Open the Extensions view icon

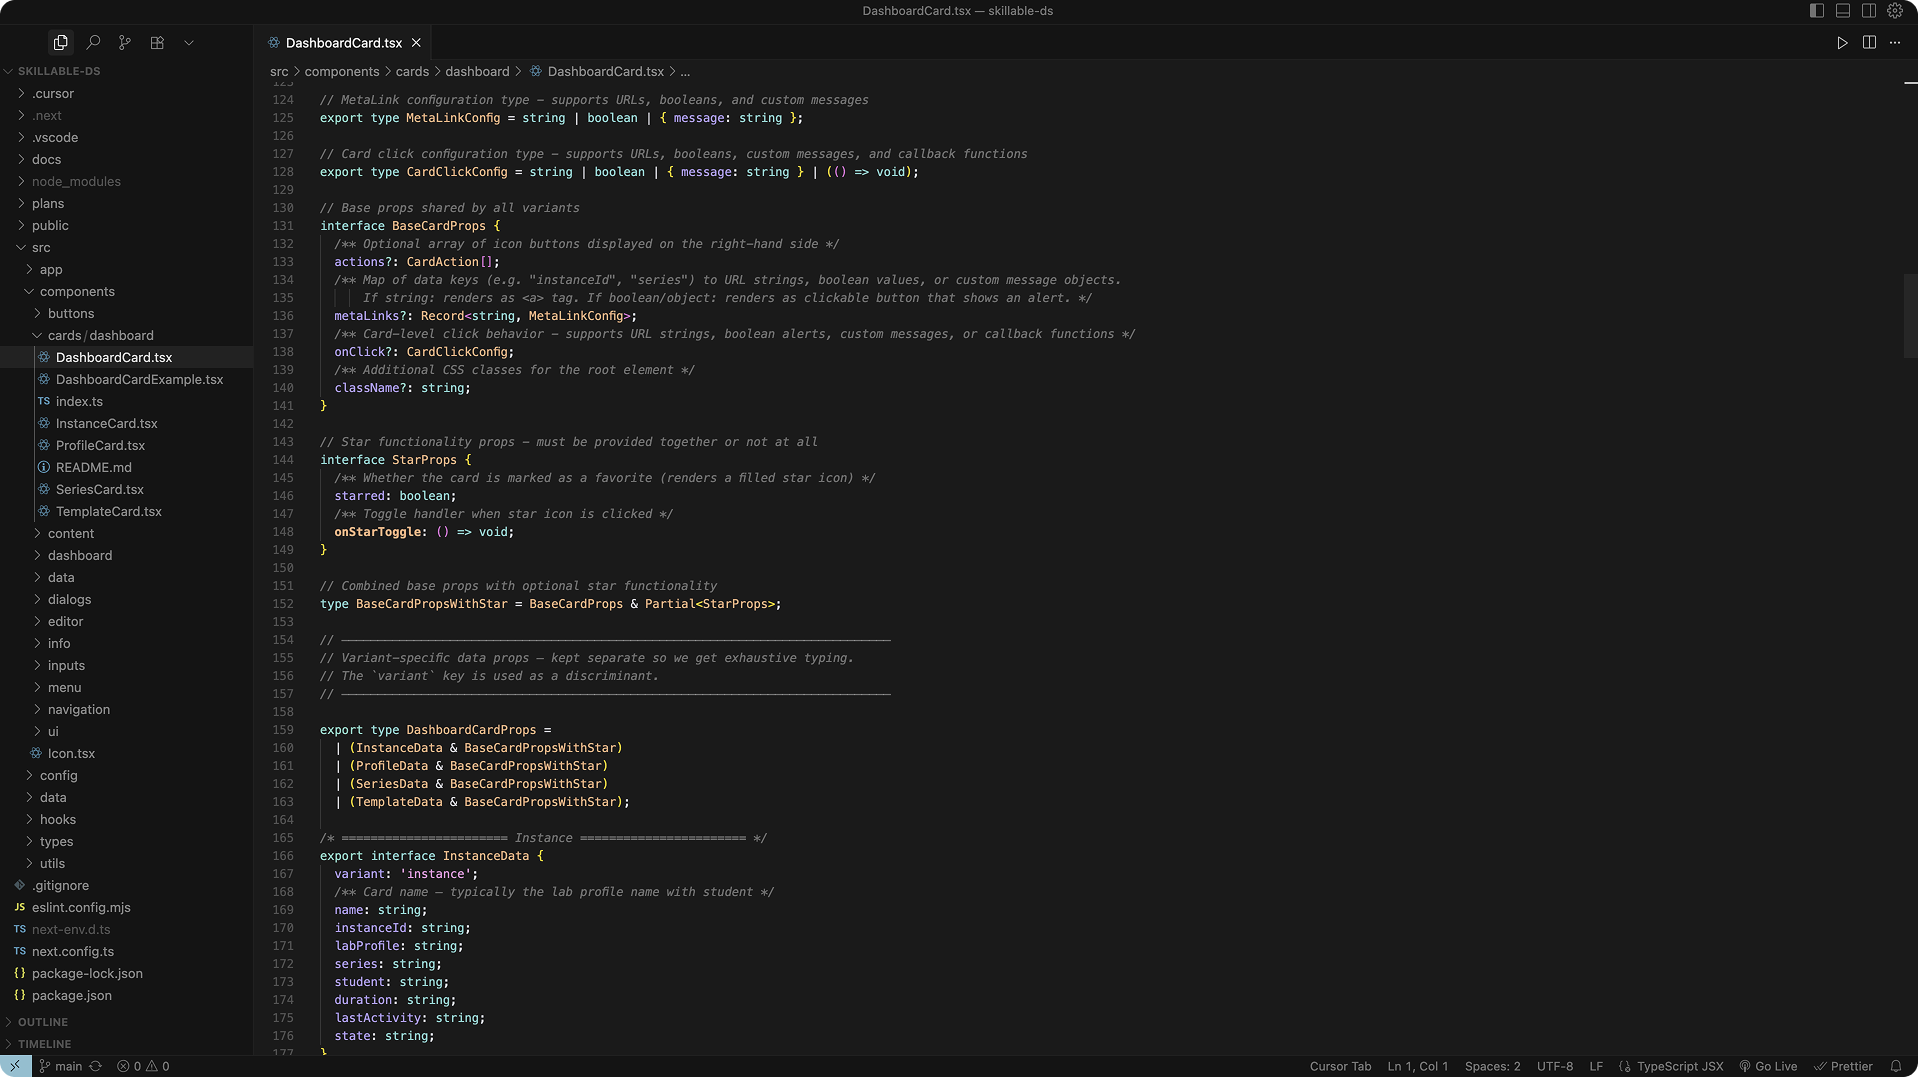pos(157,43)
